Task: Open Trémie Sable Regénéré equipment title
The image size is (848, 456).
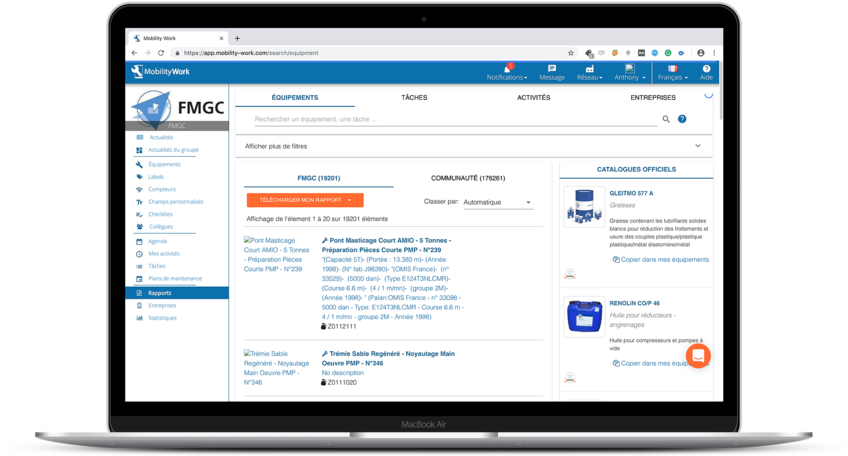Action: click(388, 359)
